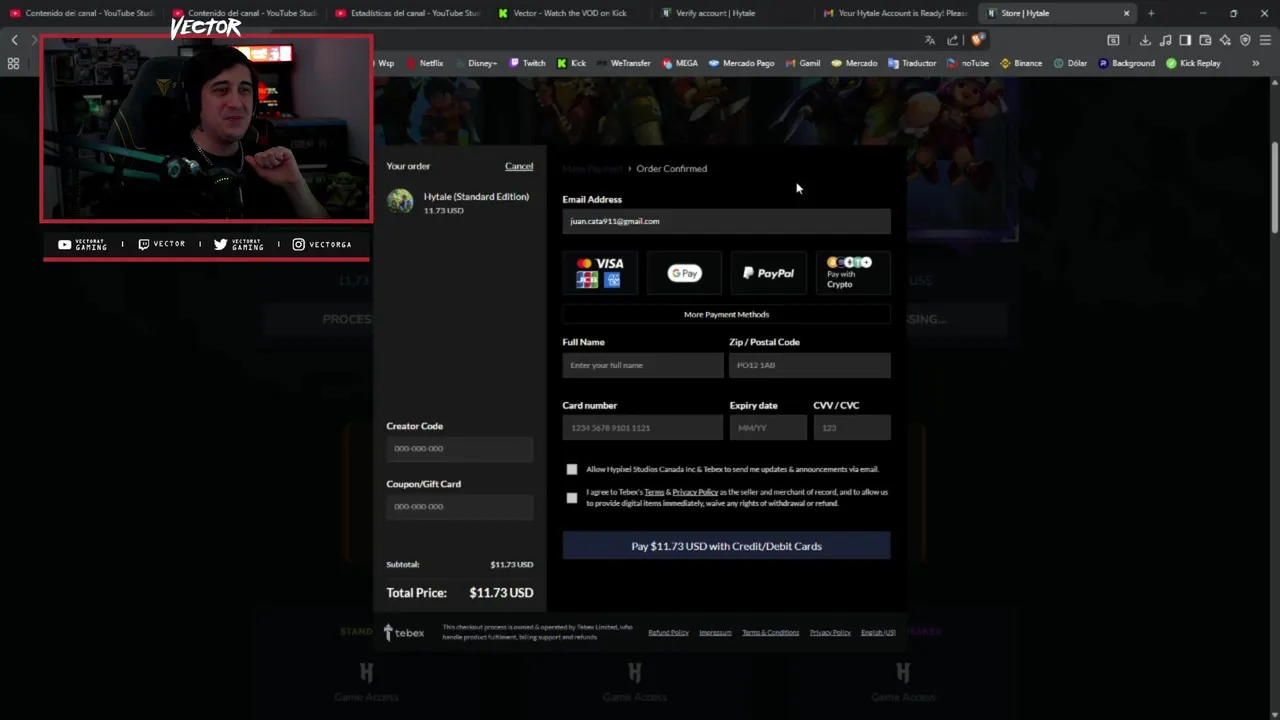The height and width of the screenshot is (720, 1280).
Task: Open the Traductor bookmark
Action: (x=912, y=63)
